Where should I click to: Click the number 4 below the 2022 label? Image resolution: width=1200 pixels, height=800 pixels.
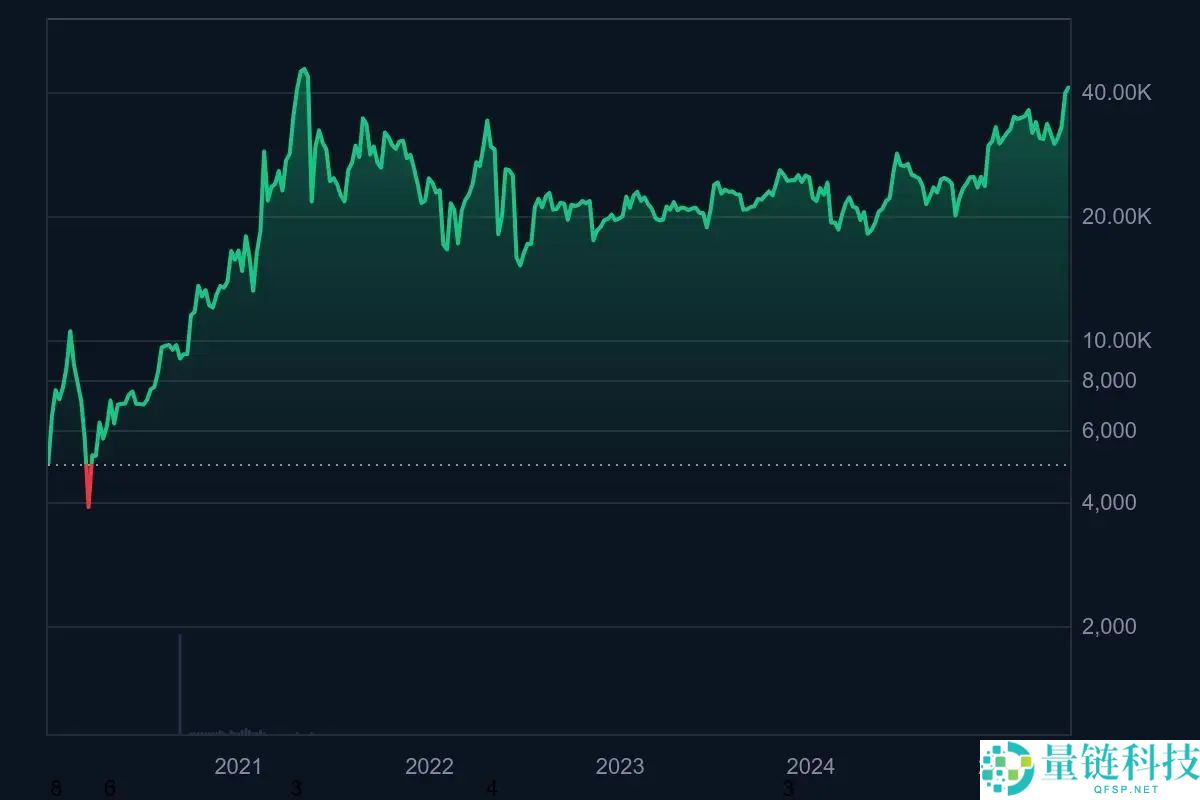(x=491, y=789)
